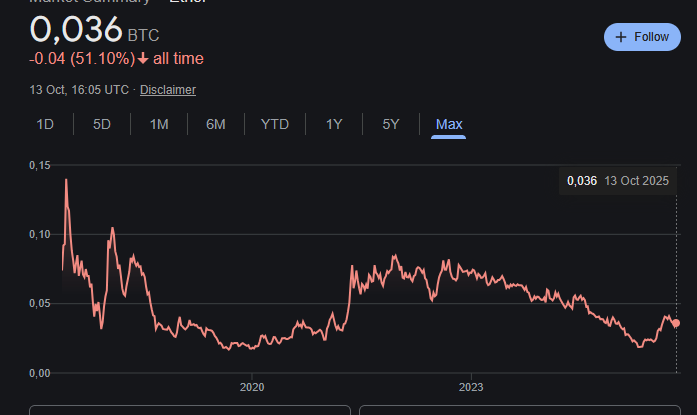Click the red down arrow beside percentage change
This screenshot has height=415, width=697.
143,59
